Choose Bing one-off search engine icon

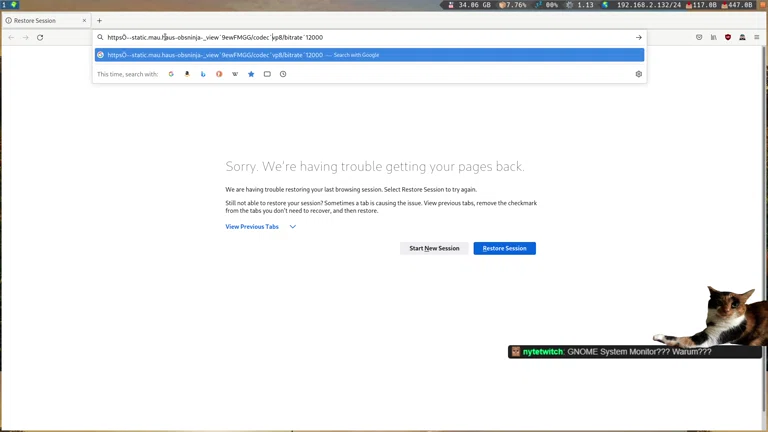(x=203, y=74)
